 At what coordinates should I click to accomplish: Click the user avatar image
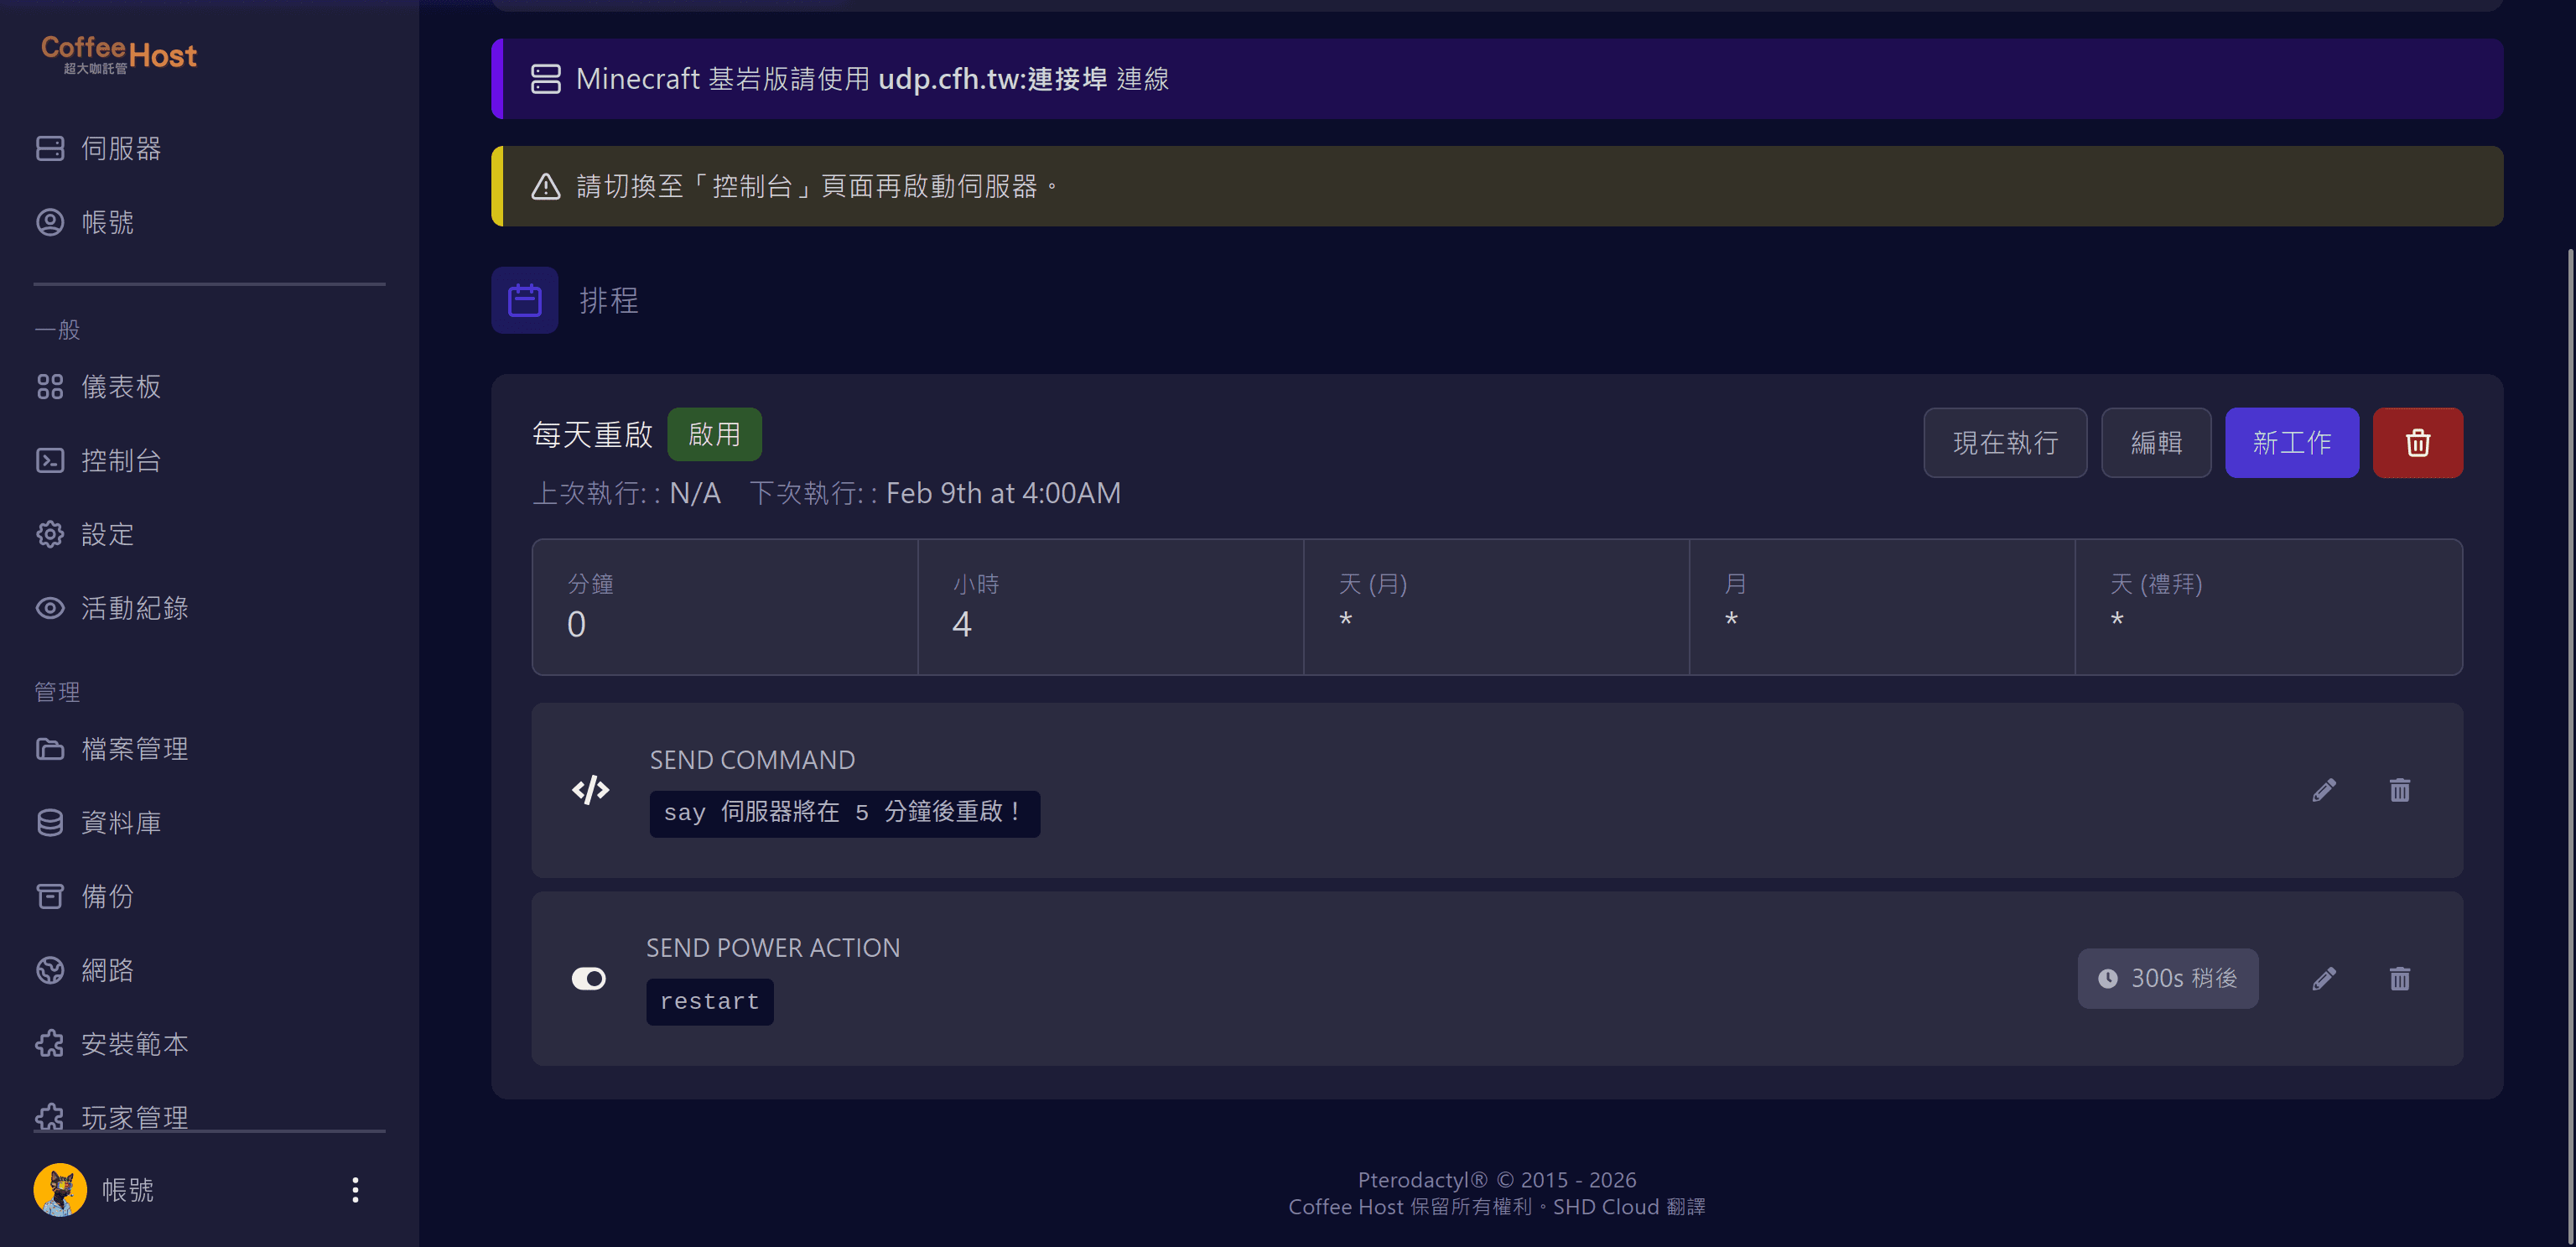60,1189
